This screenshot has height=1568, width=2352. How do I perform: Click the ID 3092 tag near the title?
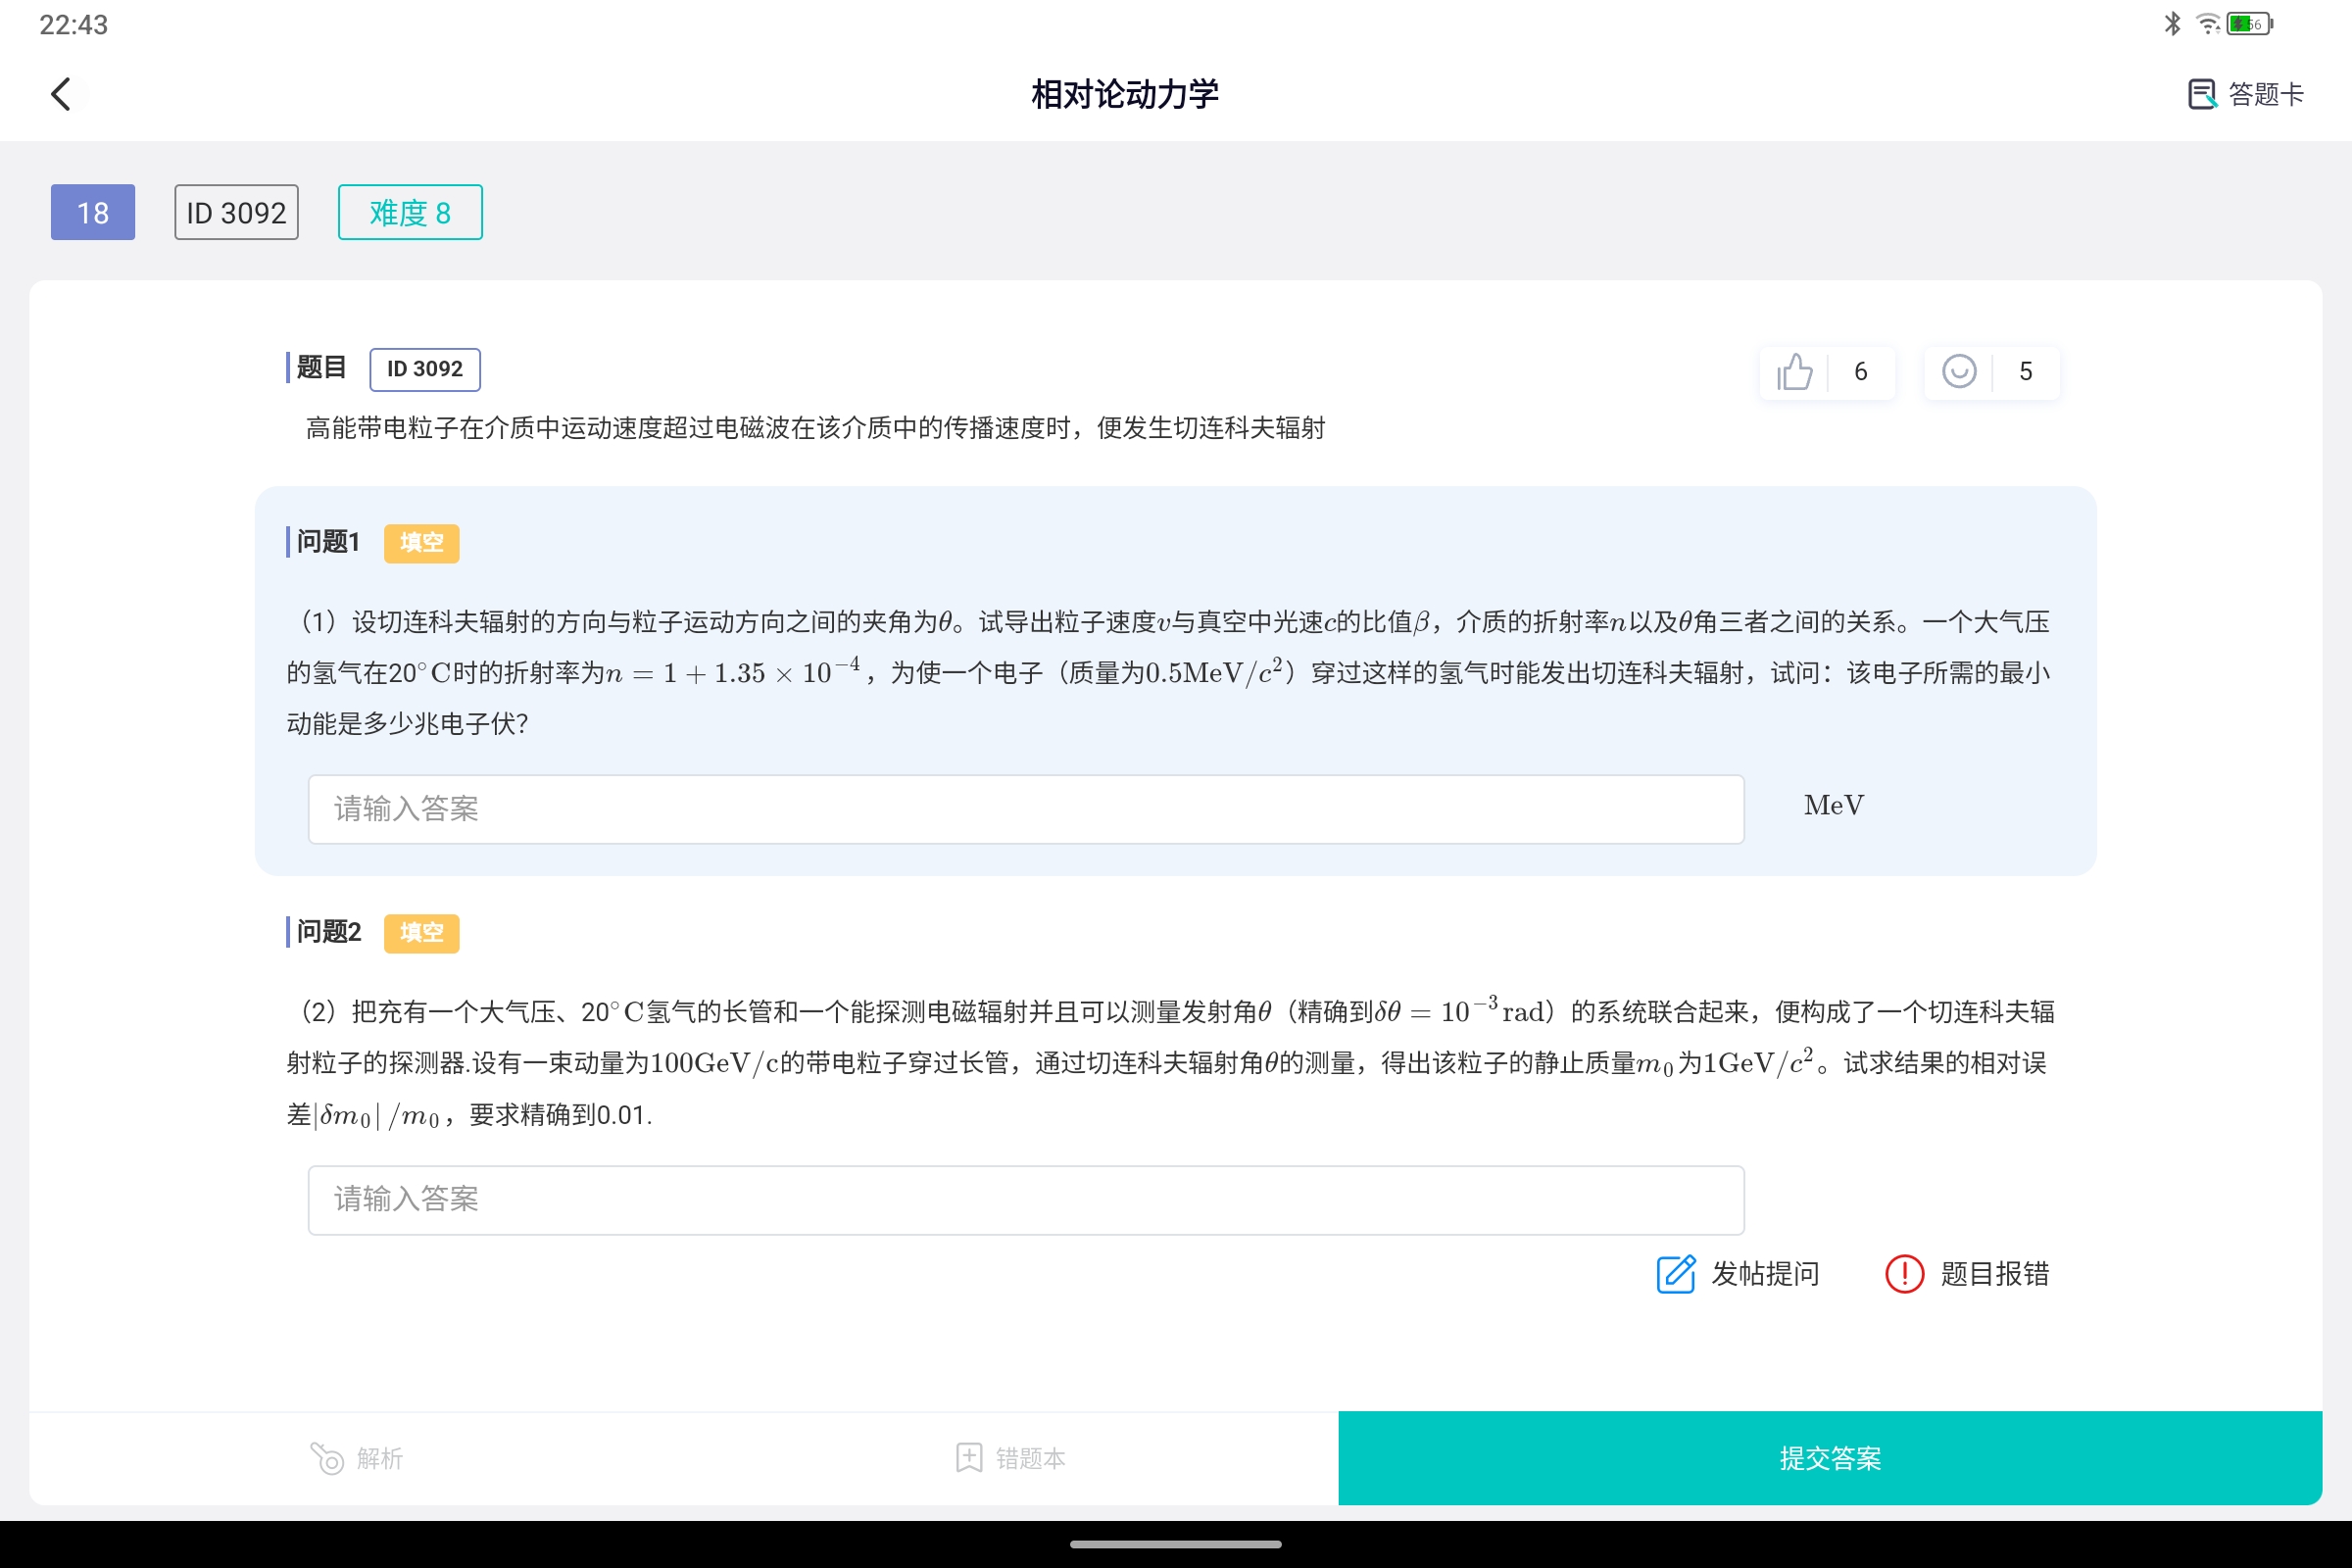[236, 212]
